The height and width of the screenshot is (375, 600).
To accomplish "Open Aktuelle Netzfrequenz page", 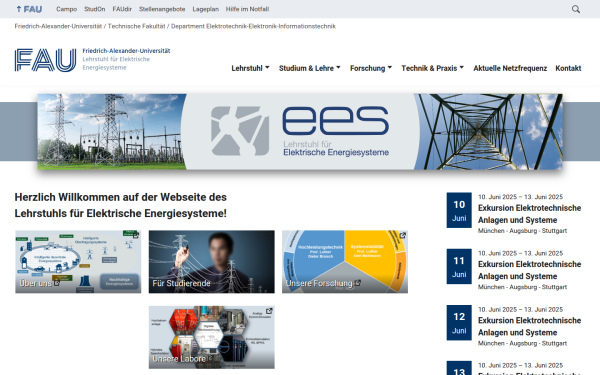I will [x=510, y=68].
